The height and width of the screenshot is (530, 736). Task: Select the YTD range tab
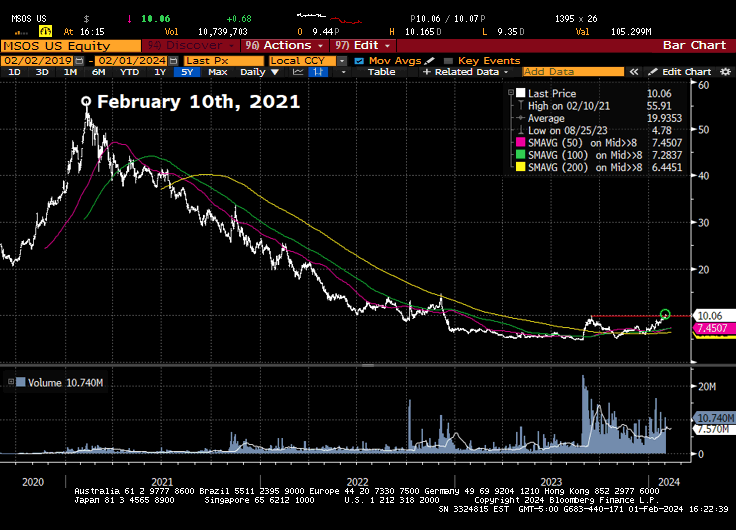click(x=129, y=72)
